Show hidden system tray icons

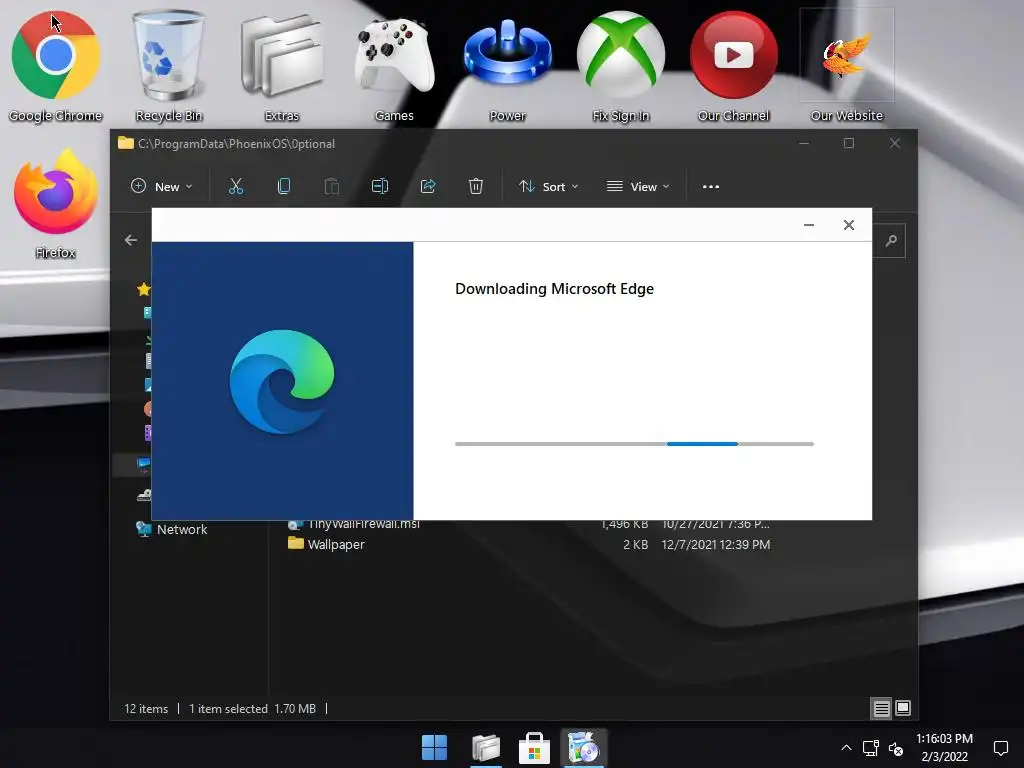pyautogui.click(x=846, y=748)
